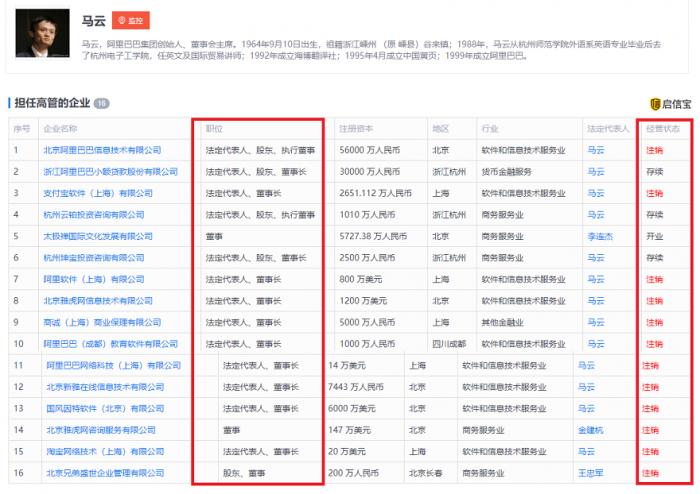Open 支付宝软件（上海）有限公司 company link

pyautogui.click(x=98, y=193)
